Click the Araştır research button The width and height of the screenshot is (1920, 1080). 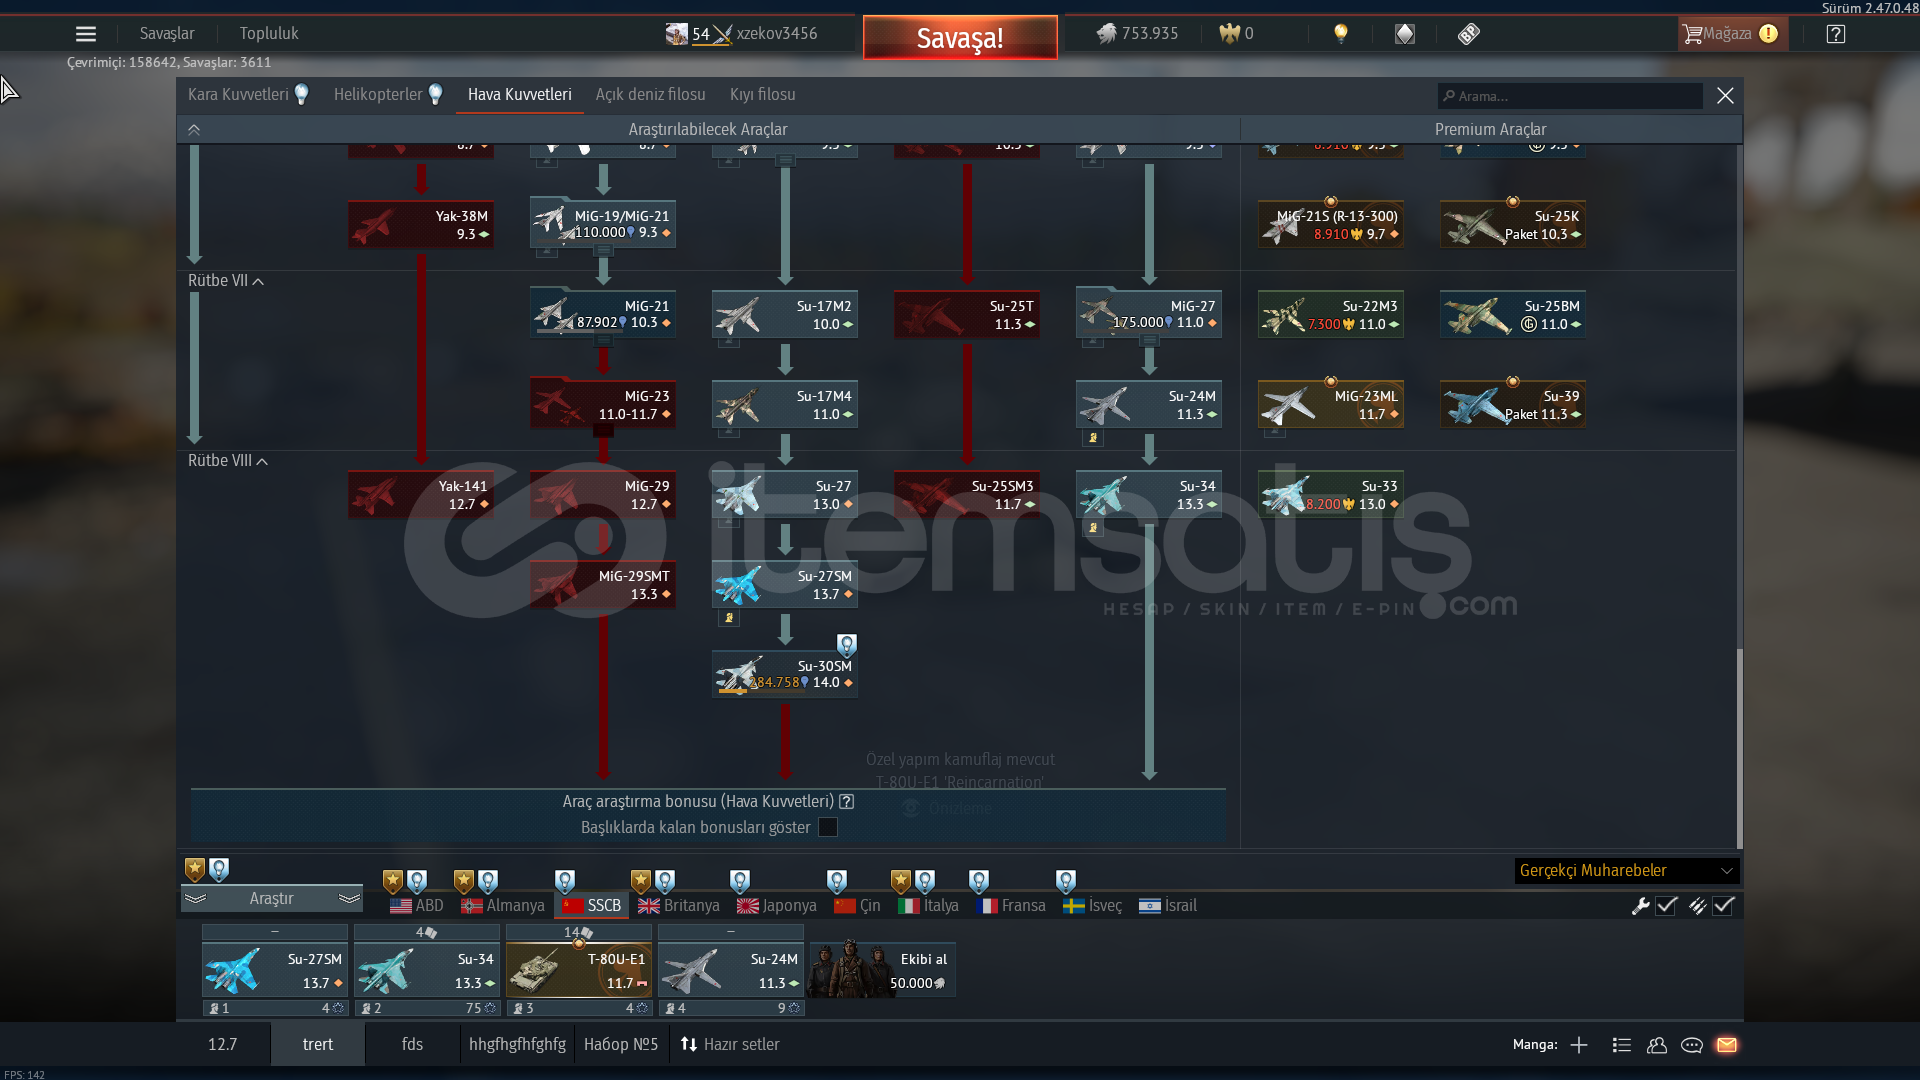pos(272,899)
